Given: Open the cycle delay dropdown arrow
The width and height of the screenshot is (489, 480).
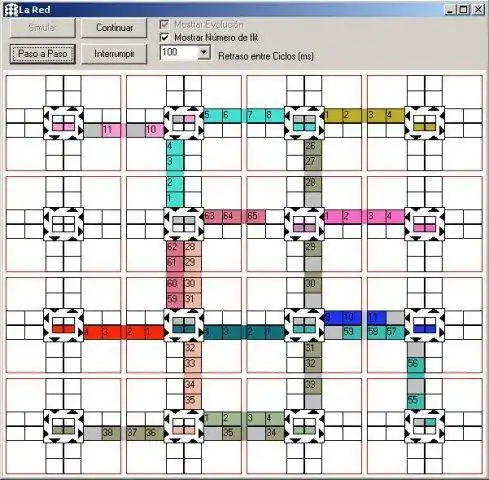Looking at the screenshot, I should point(204,53).
